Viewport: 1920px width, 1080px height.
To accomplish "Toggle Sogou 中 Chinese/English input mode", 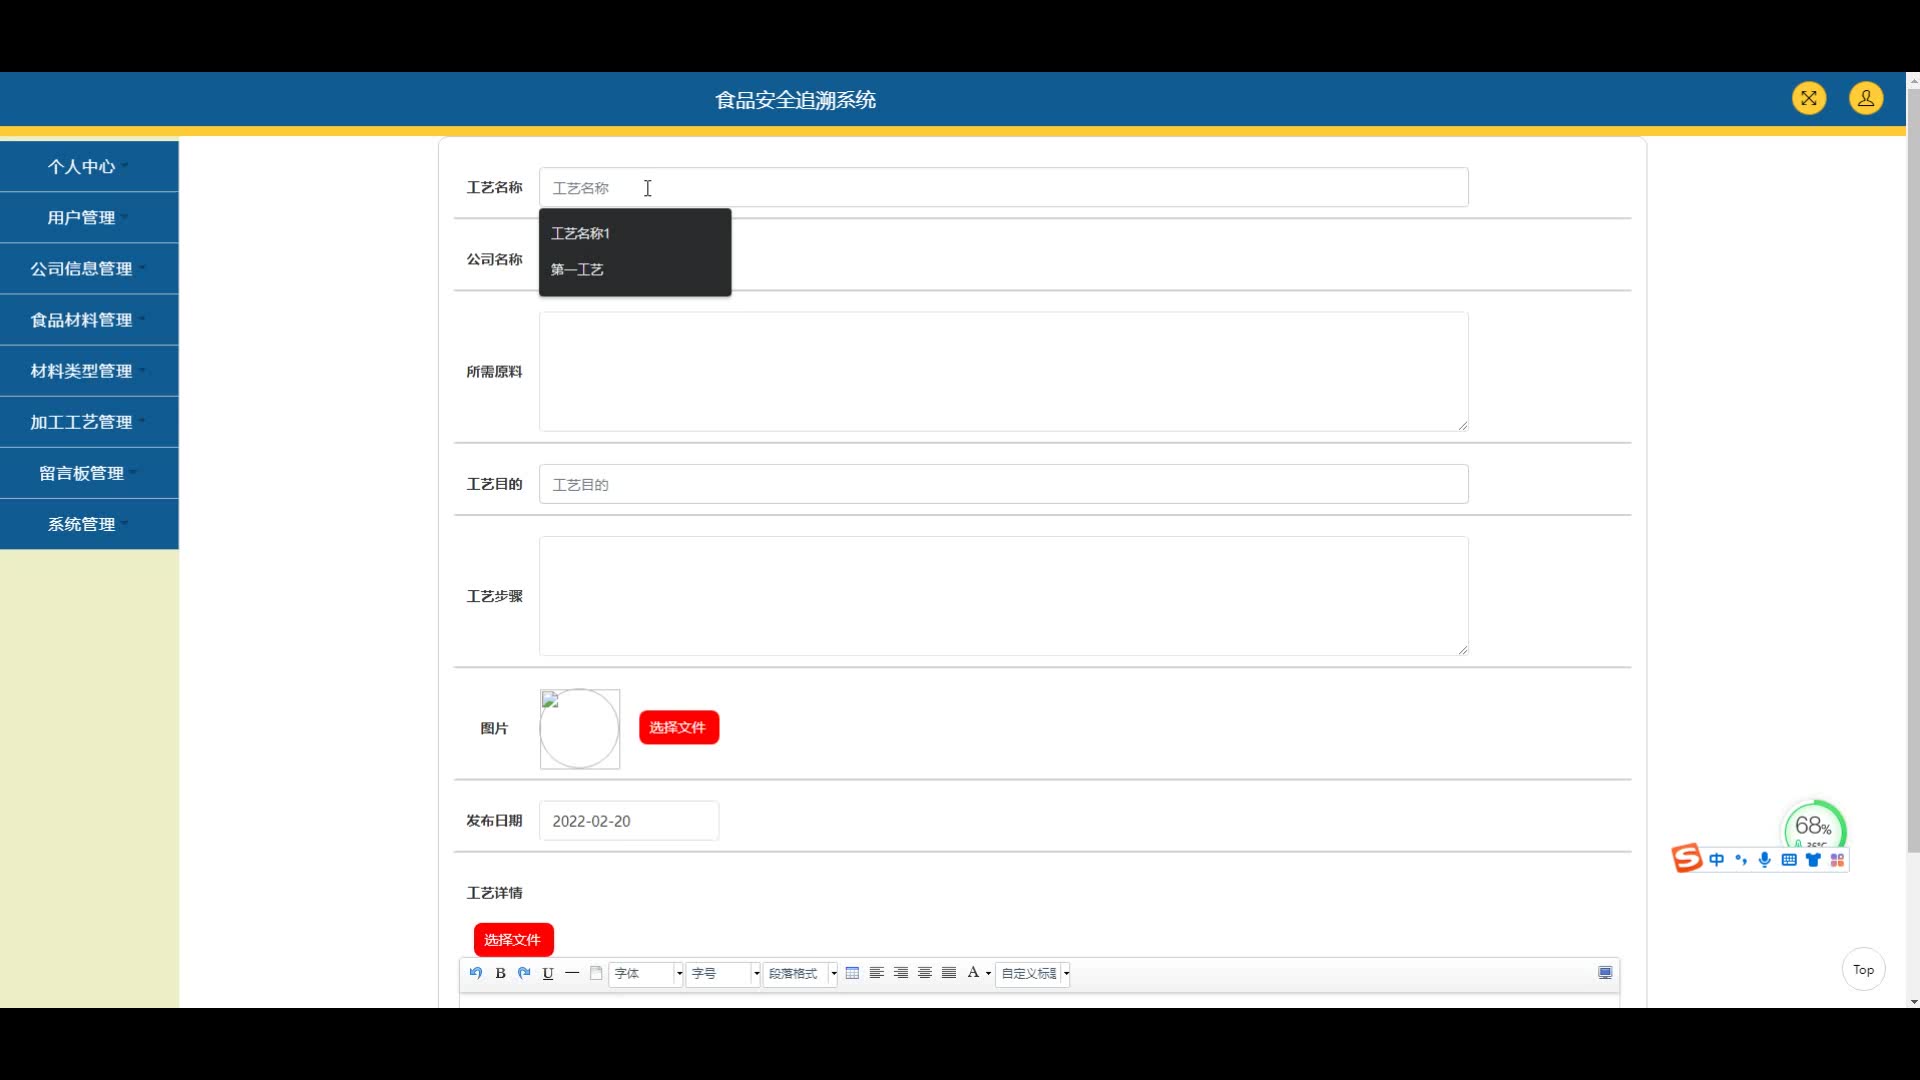I will (1716, 860).
